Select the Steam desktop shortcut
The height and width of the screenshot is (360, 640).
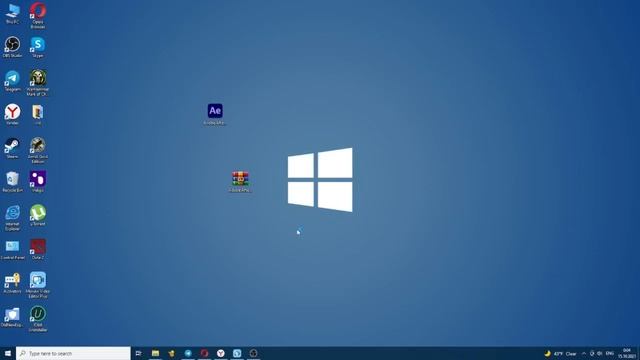click(12, 148)
